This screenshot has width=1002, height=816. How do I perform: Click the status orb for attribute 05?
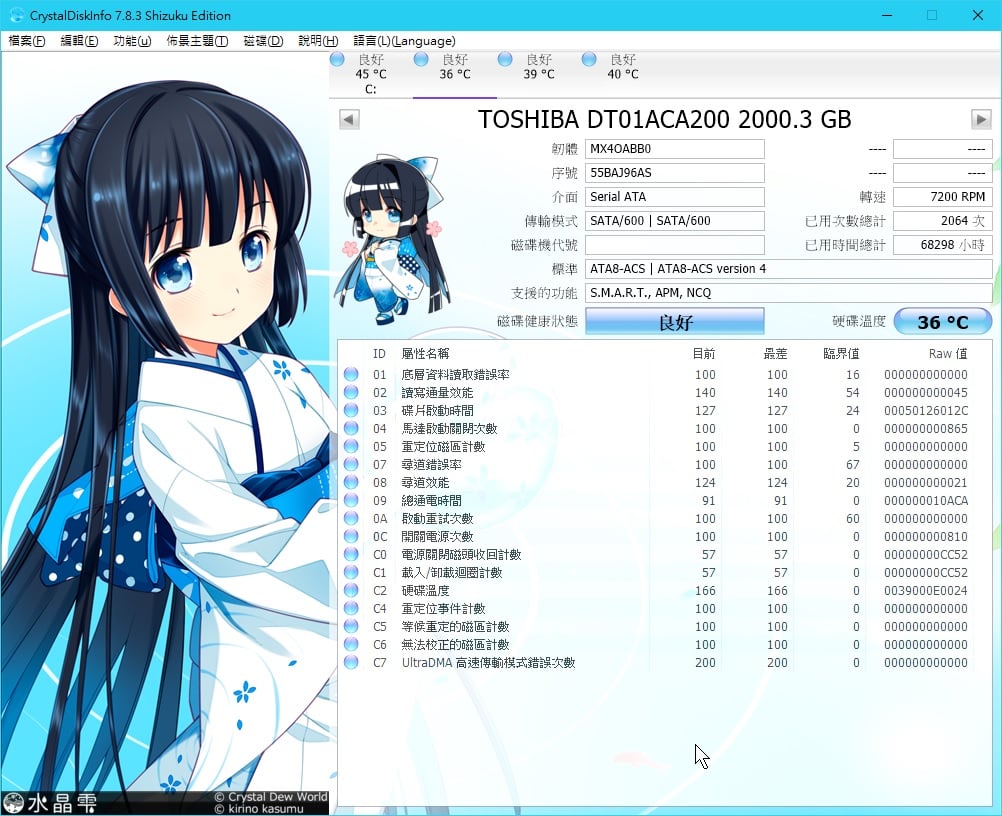point(351,446)
